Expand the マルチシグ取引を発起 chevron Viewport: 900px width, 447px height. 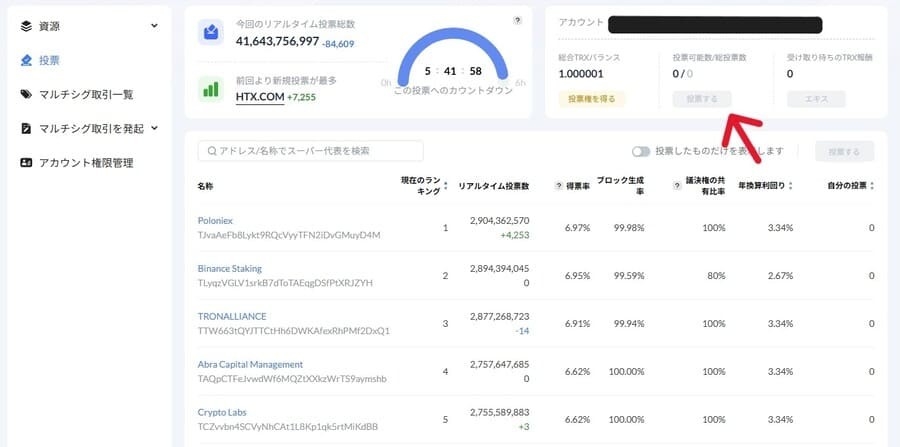[154, 128]
